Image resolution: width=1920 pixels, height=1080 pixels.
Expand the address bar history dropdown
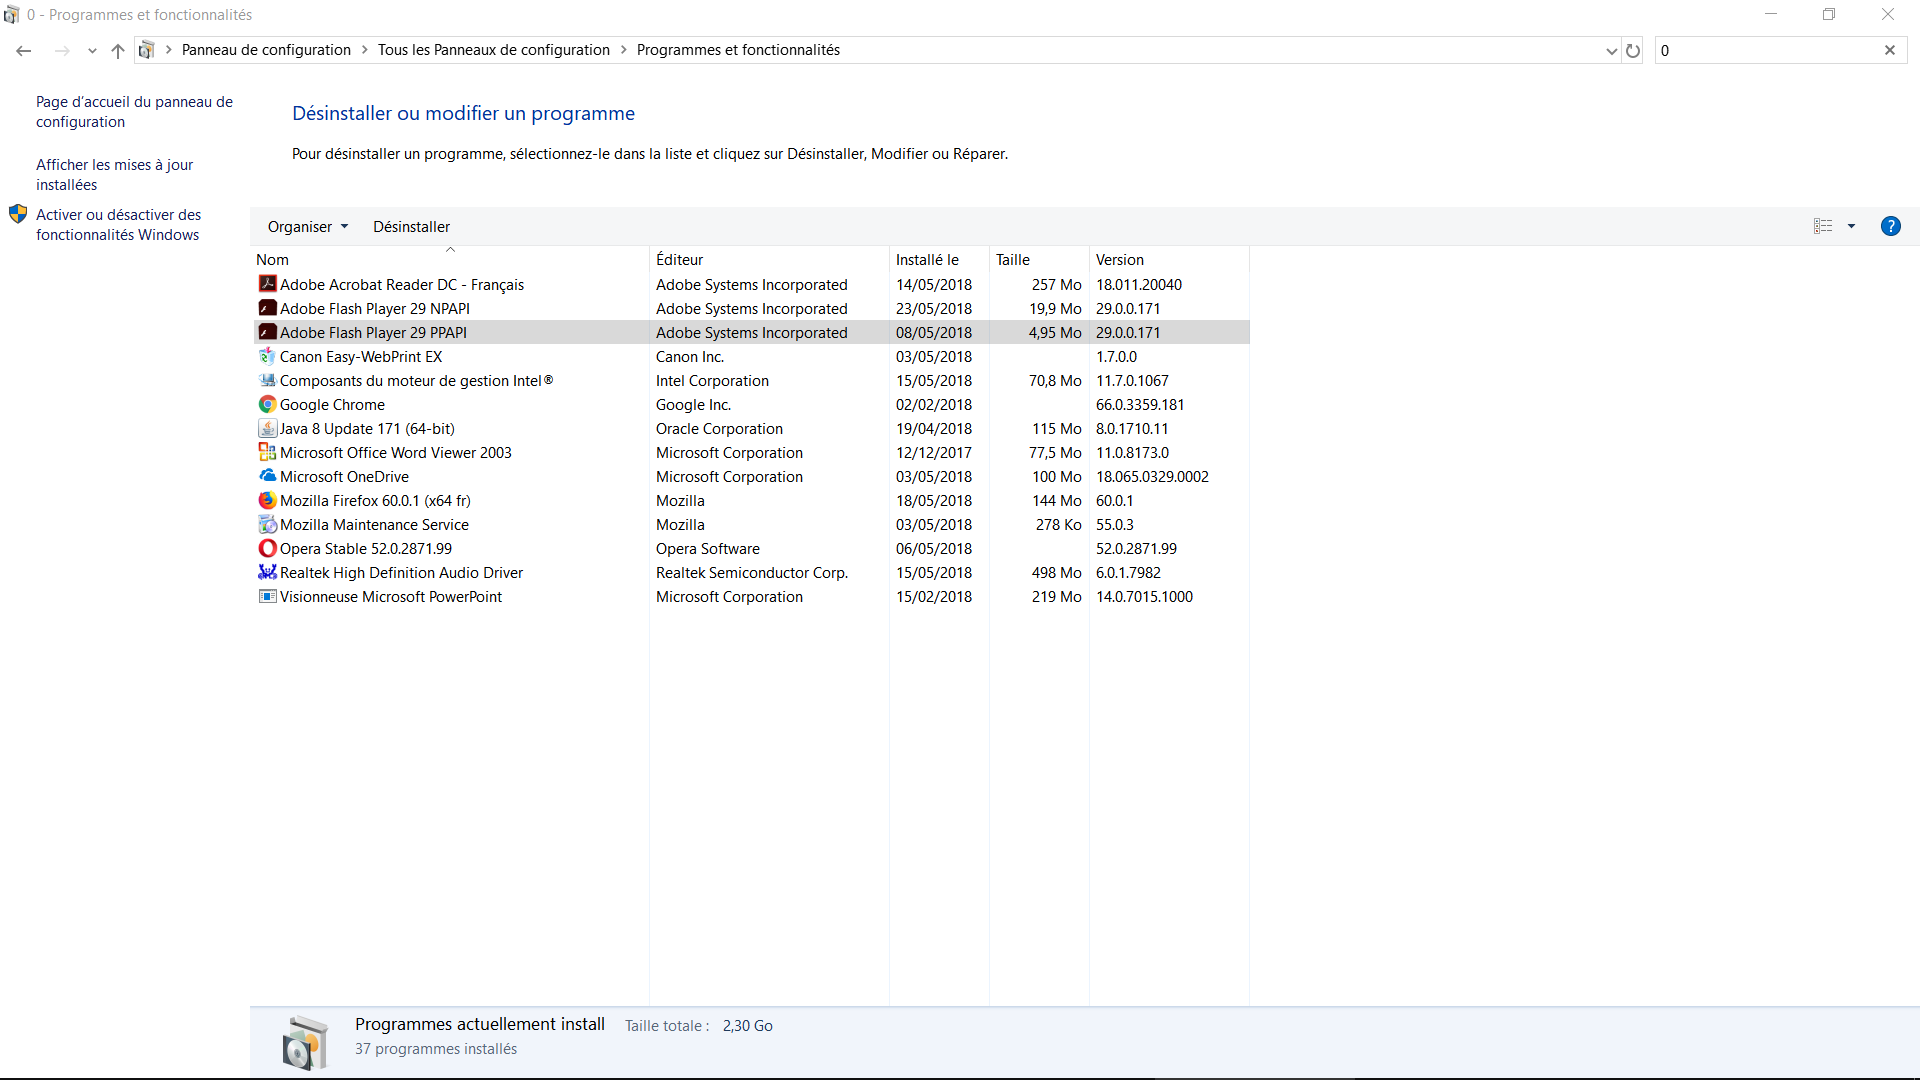coord(1611,50)
